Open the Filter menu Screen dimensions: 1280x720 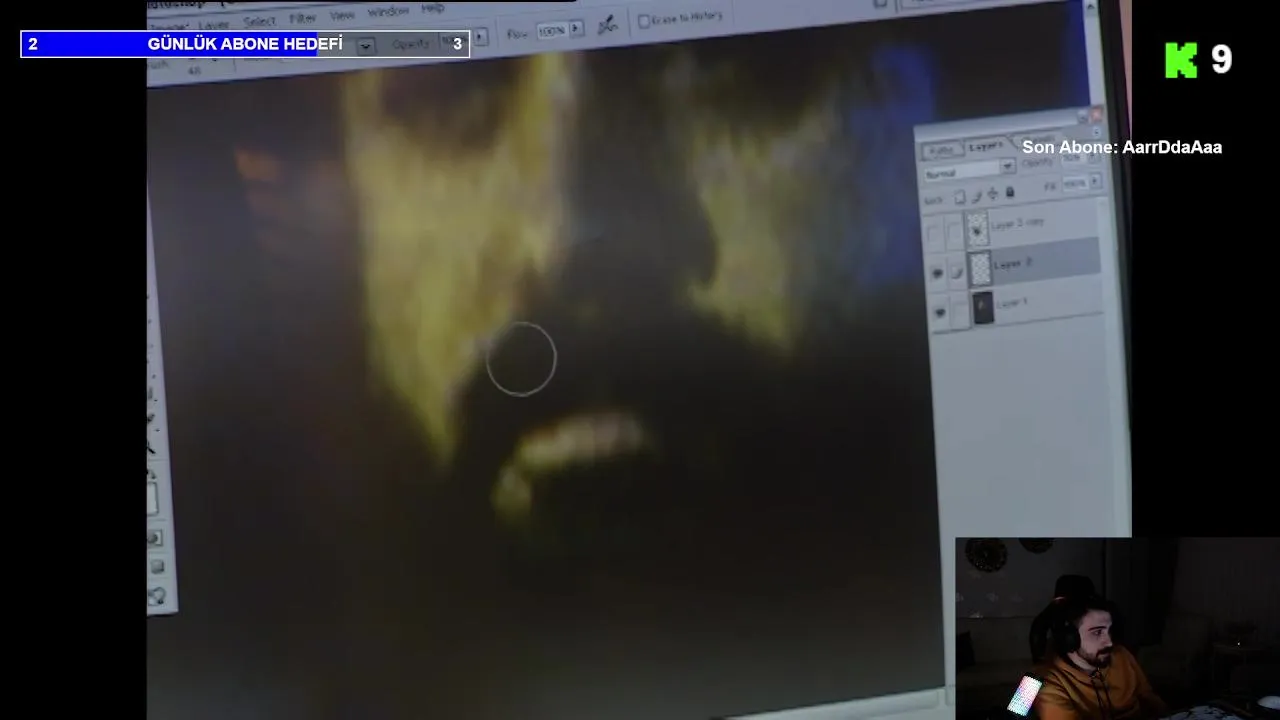tap(303, 19)
